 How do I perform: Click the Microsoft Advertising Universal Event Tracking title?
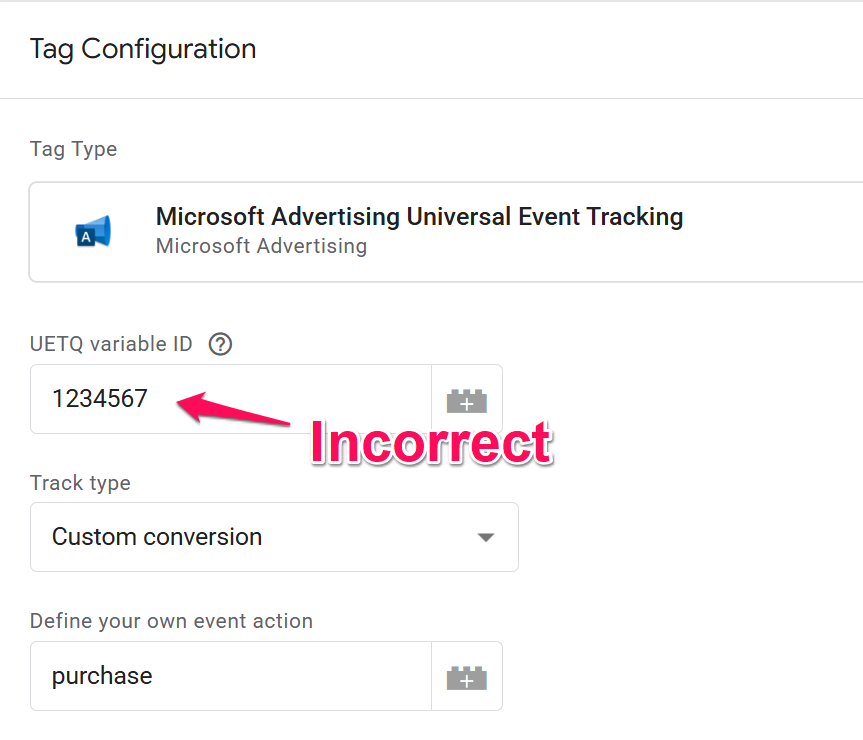[419, 217]
